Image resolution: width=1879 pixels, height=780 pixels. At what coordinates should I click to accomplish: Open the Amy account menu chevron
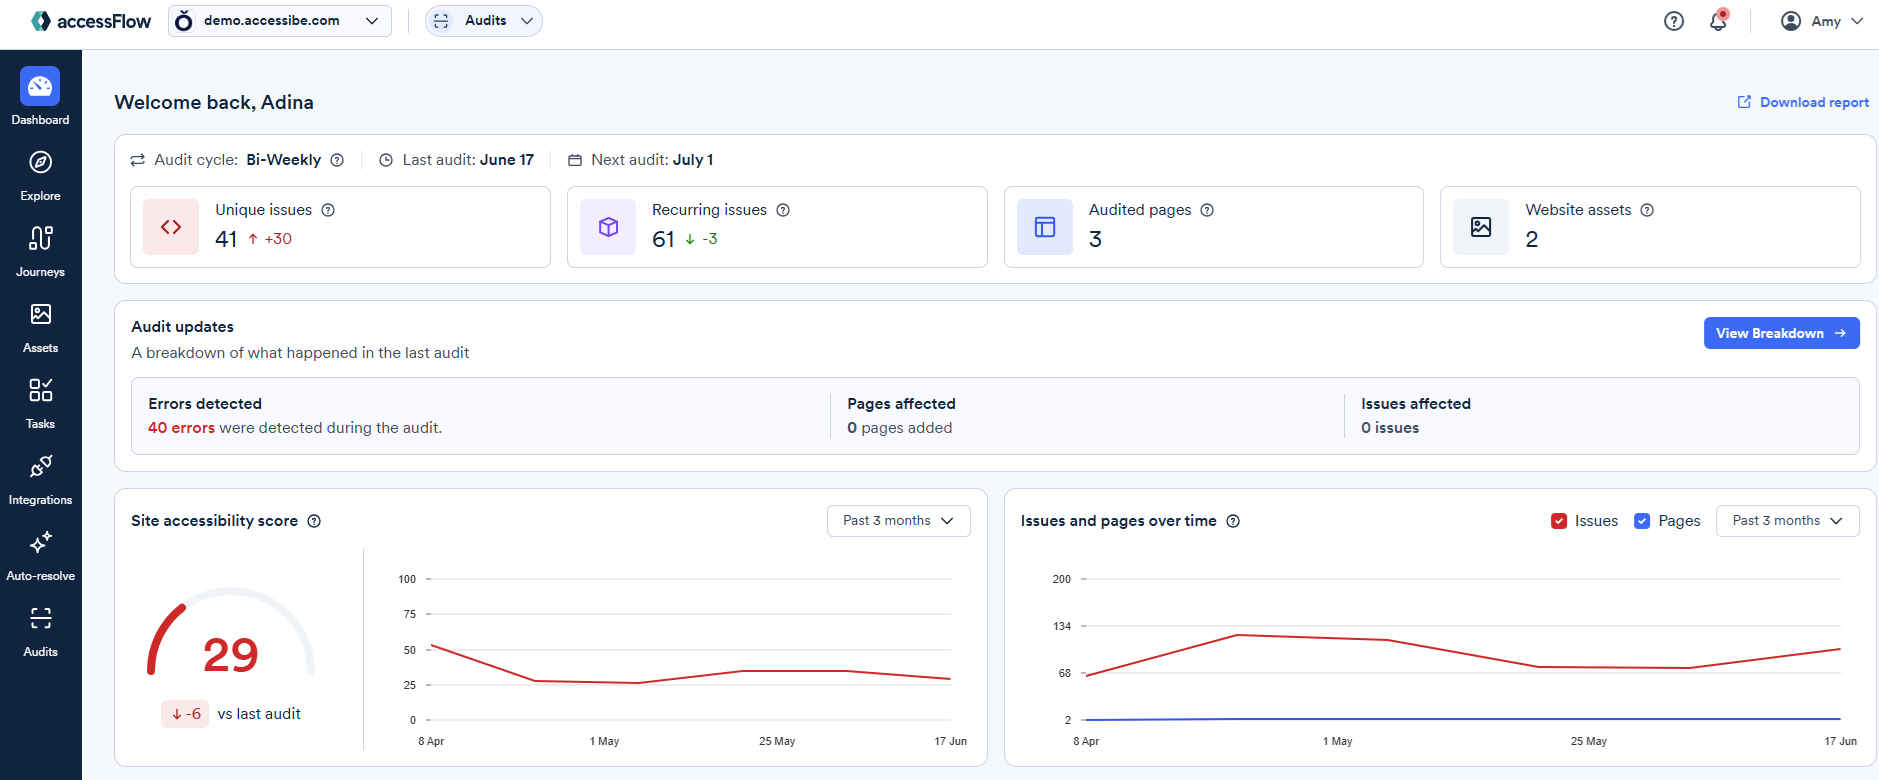pyautogui.click(x=1857, y=21)
